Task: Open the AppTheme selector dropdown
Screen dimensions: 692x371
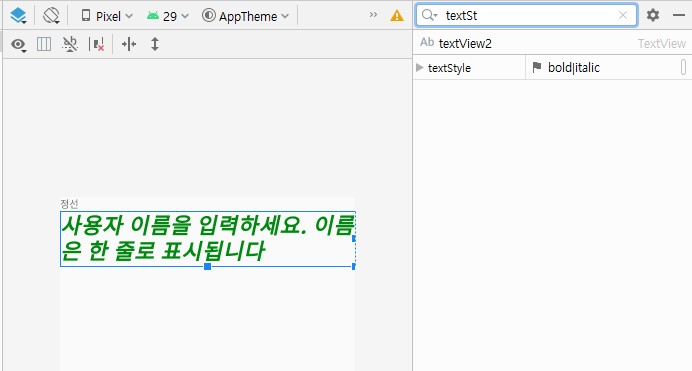Action: pyautogui.click(x=245, y=16)
